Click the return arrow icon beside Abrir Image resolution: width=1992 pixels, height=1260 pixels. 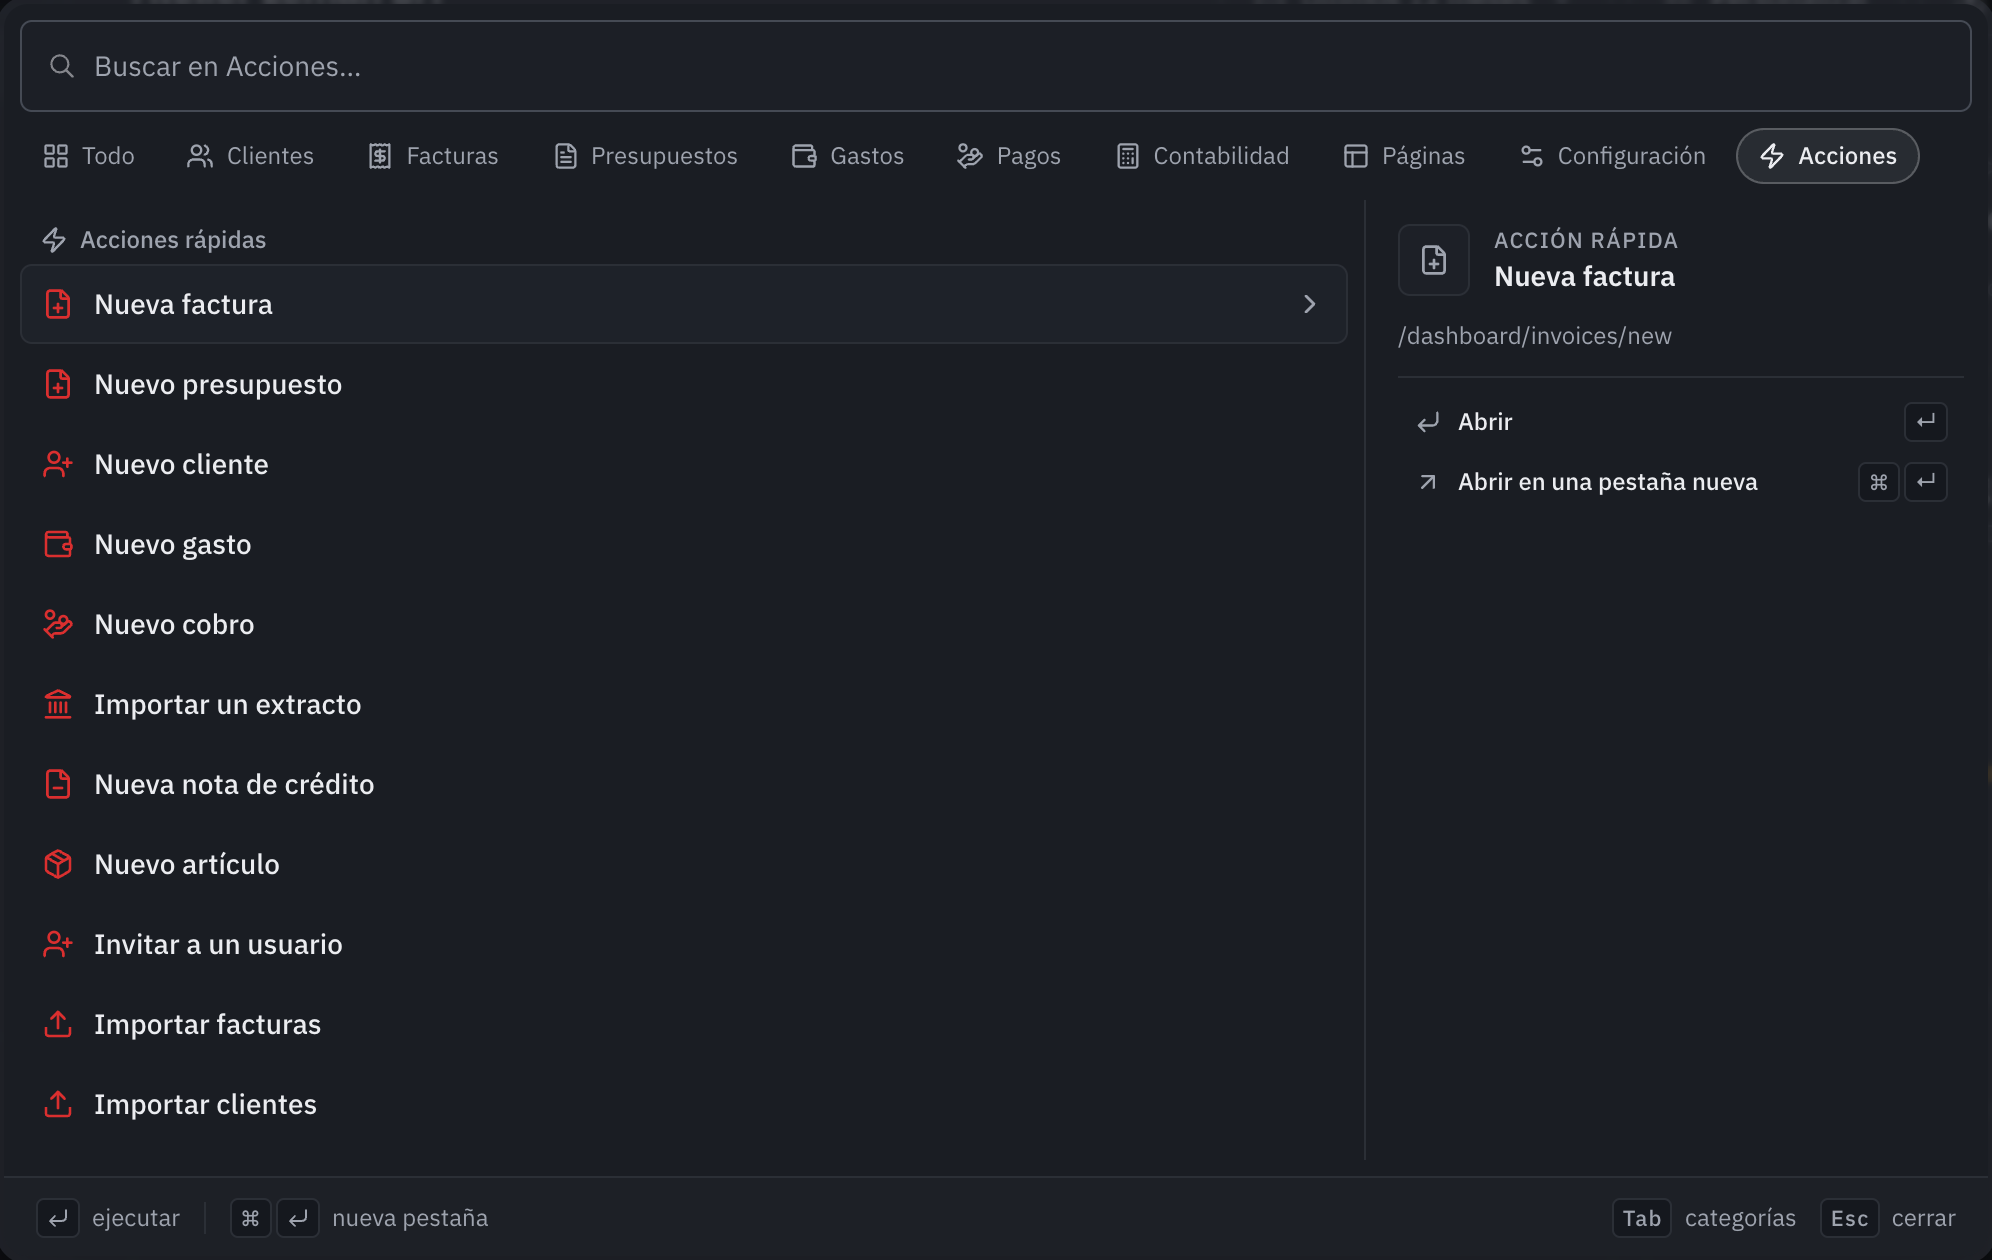pyautogui.click(x=1428, y=422)
